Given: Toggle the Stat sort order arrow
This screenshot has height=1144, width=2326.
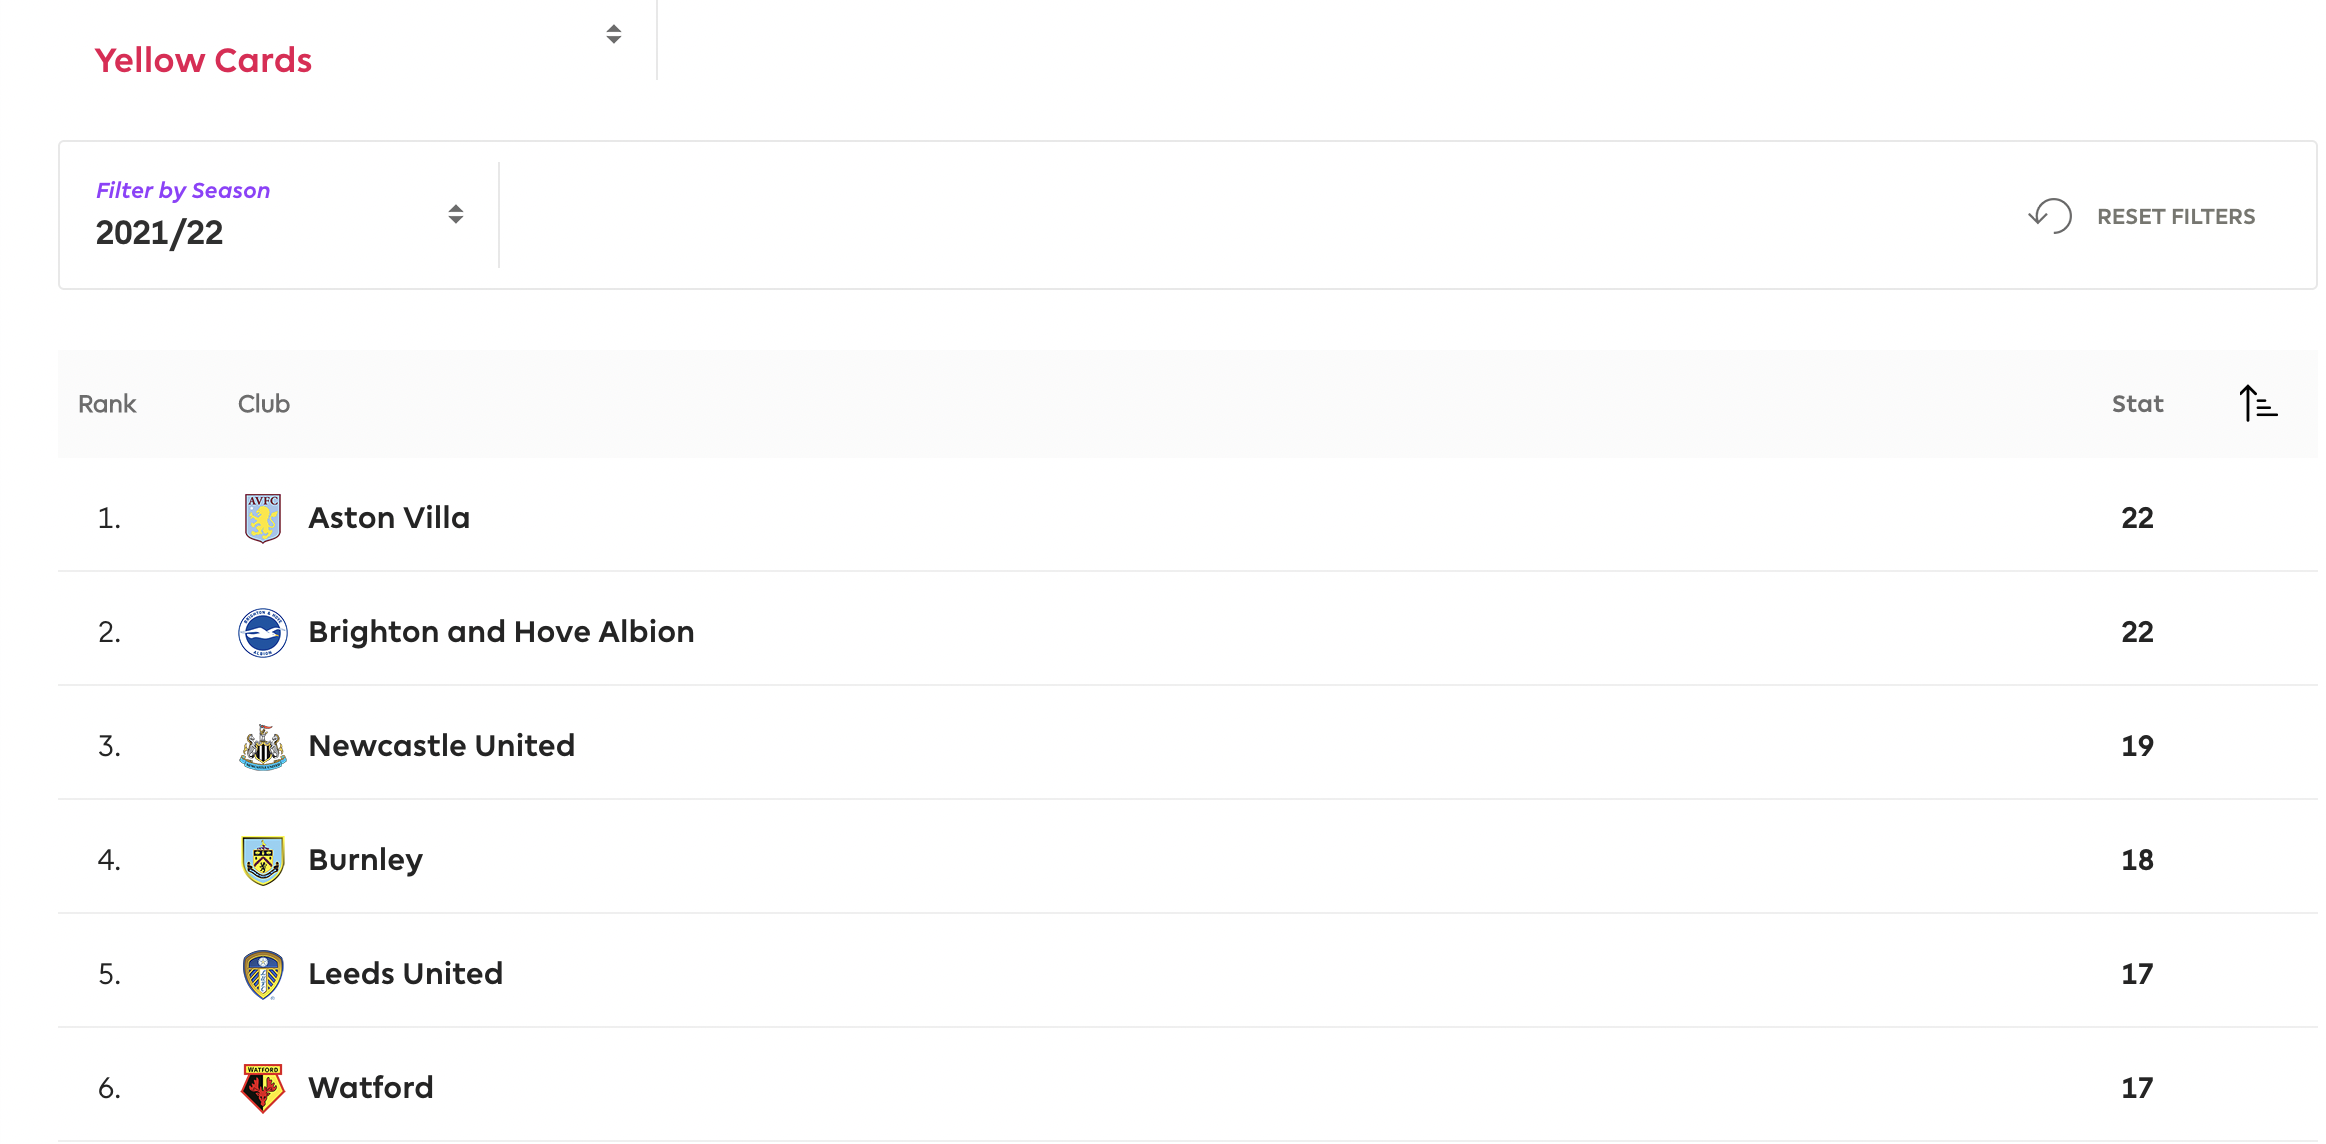Looking at the screenshot, I should (2258, 404).
